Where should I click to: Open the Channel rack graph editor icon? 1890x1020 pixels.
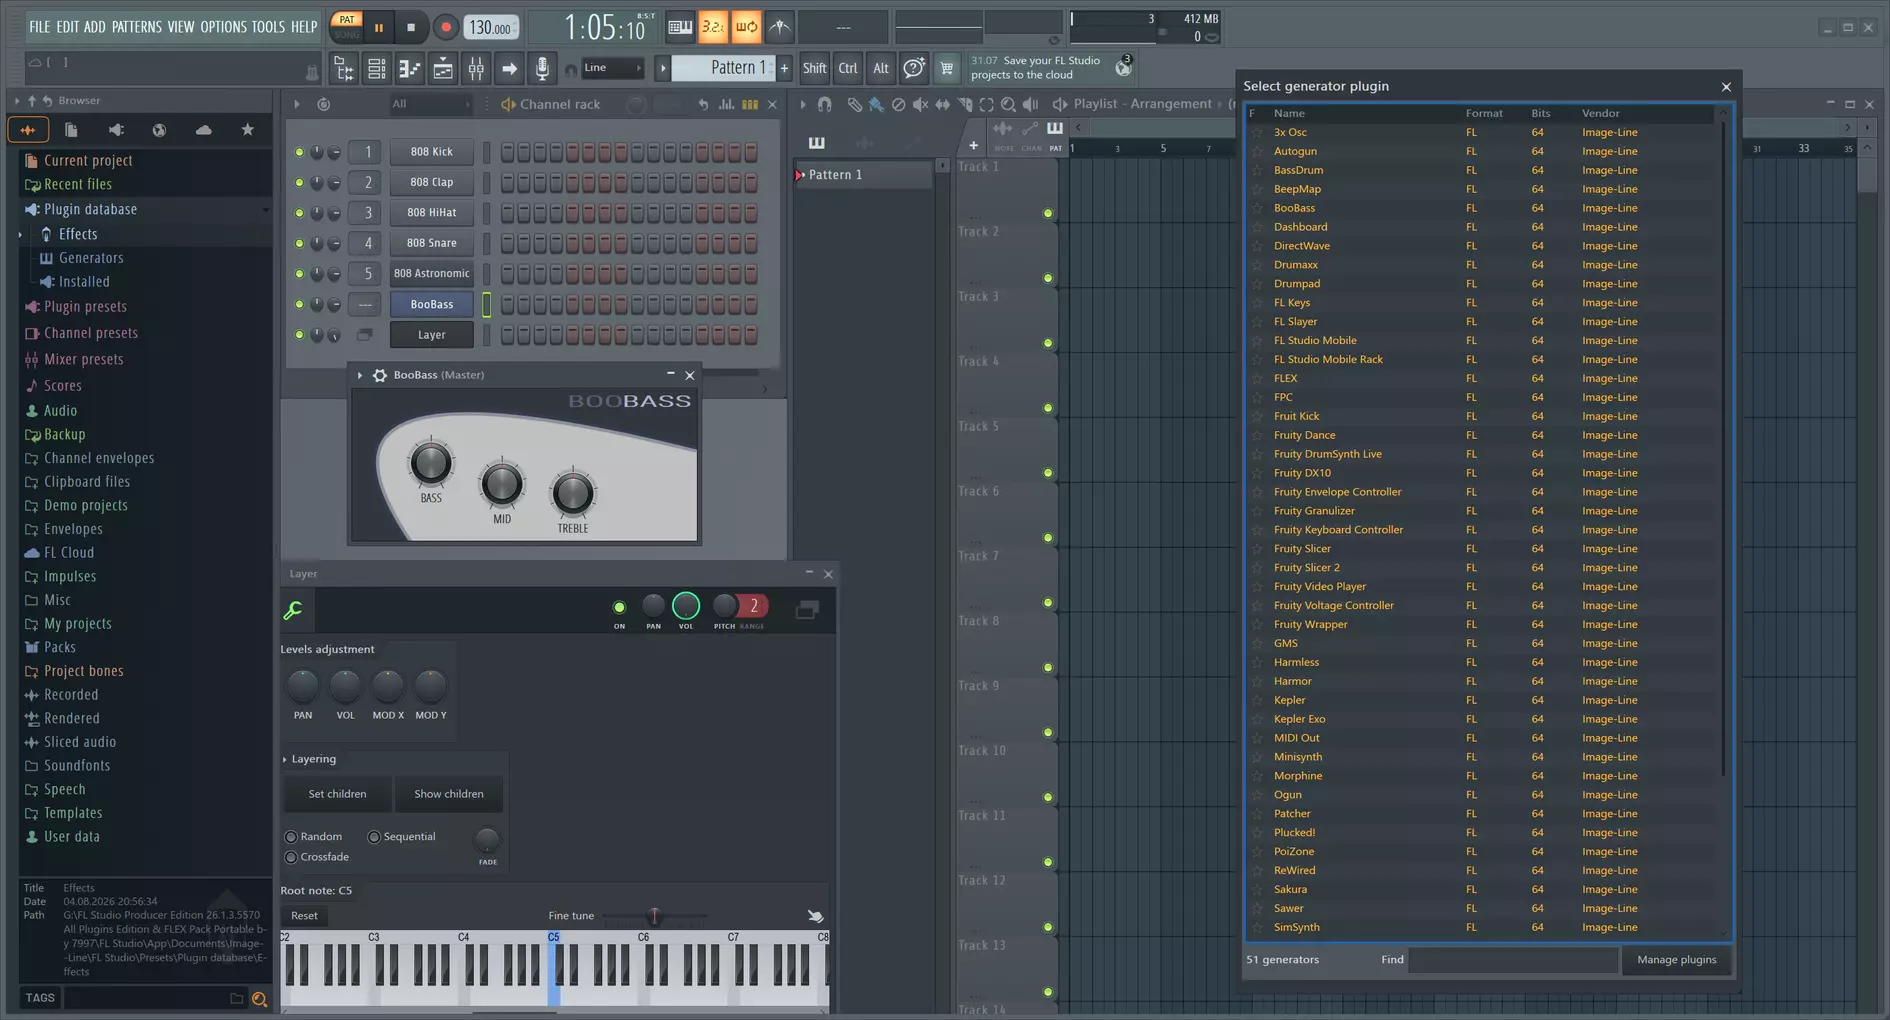pos(726,104)
